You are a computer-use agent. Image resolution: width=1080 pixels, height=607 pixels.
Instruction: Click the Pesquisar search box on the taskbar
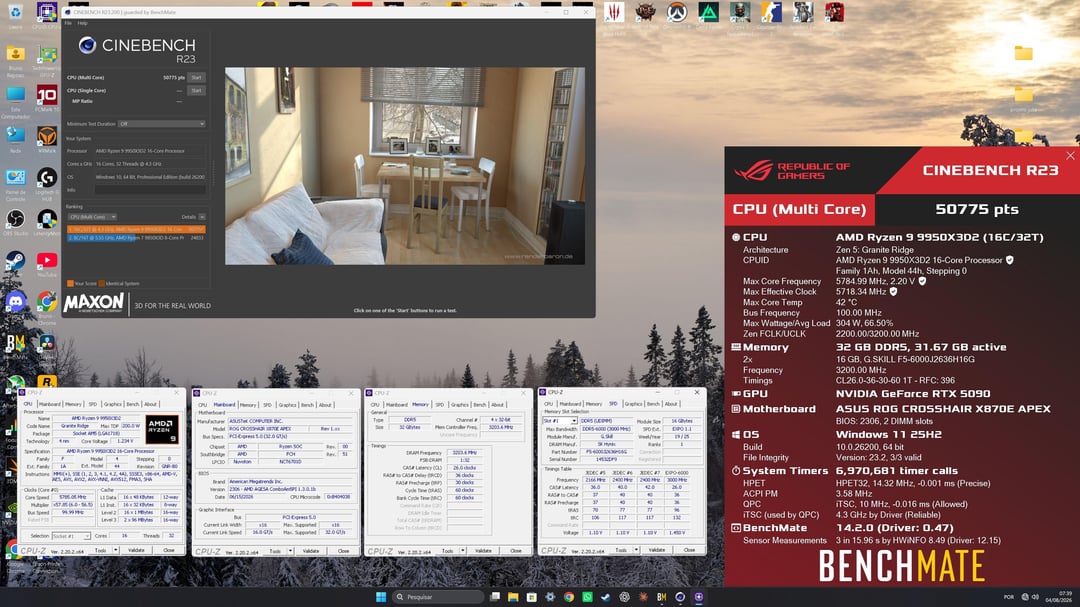[438, 597]
